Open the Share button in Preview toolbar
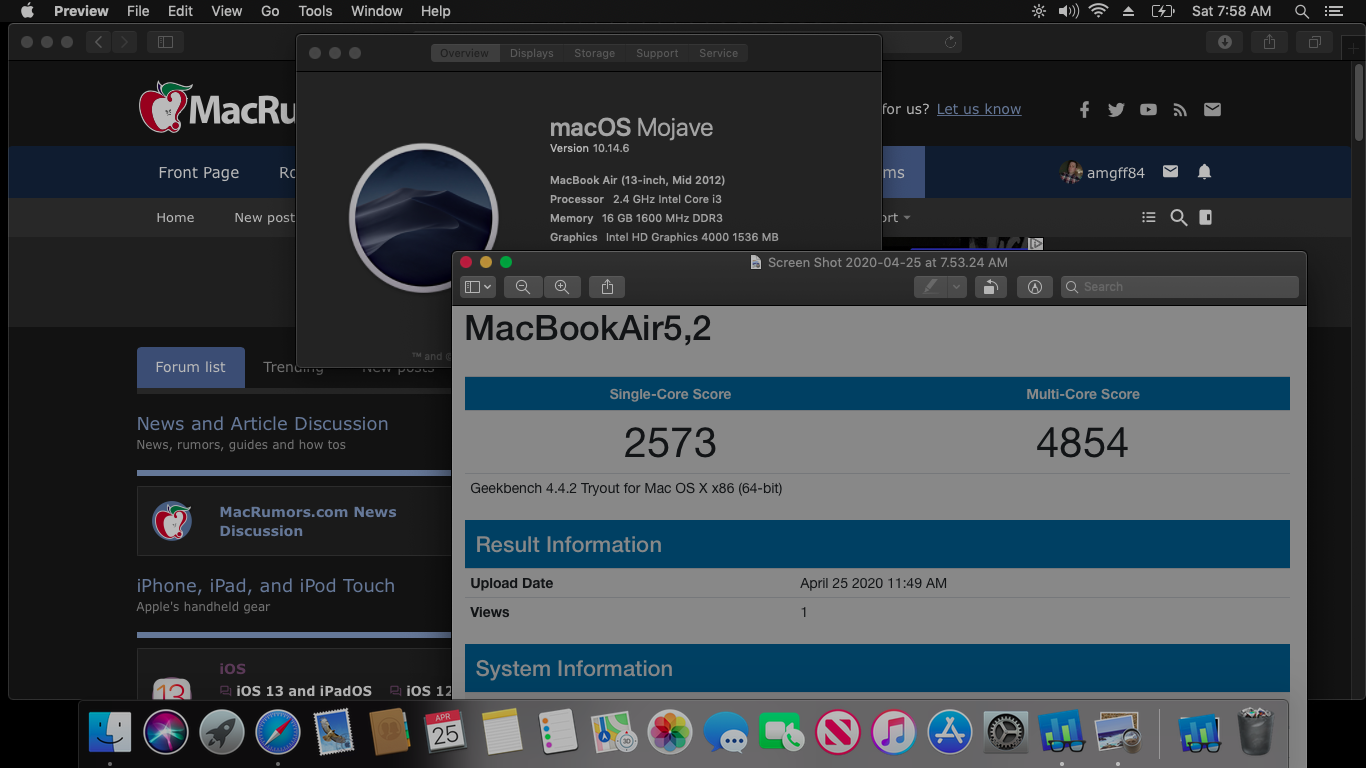 pyautogui.click(x=607, y=287)
